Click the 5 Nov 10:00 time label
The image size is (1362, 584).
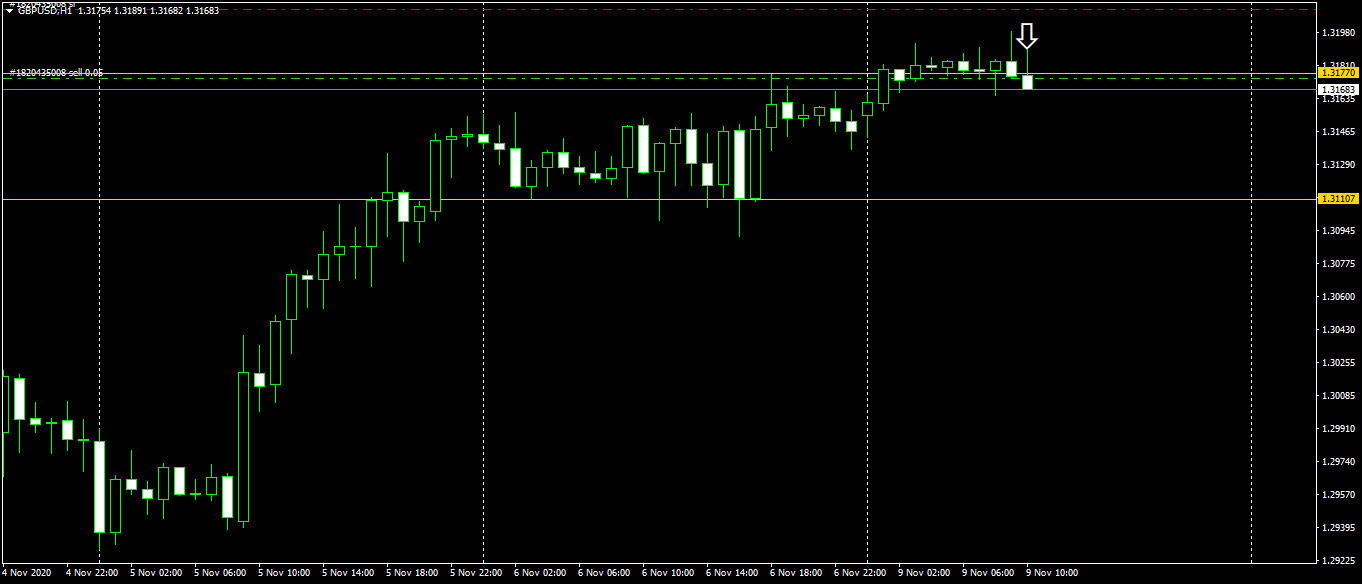pos(284,573)
